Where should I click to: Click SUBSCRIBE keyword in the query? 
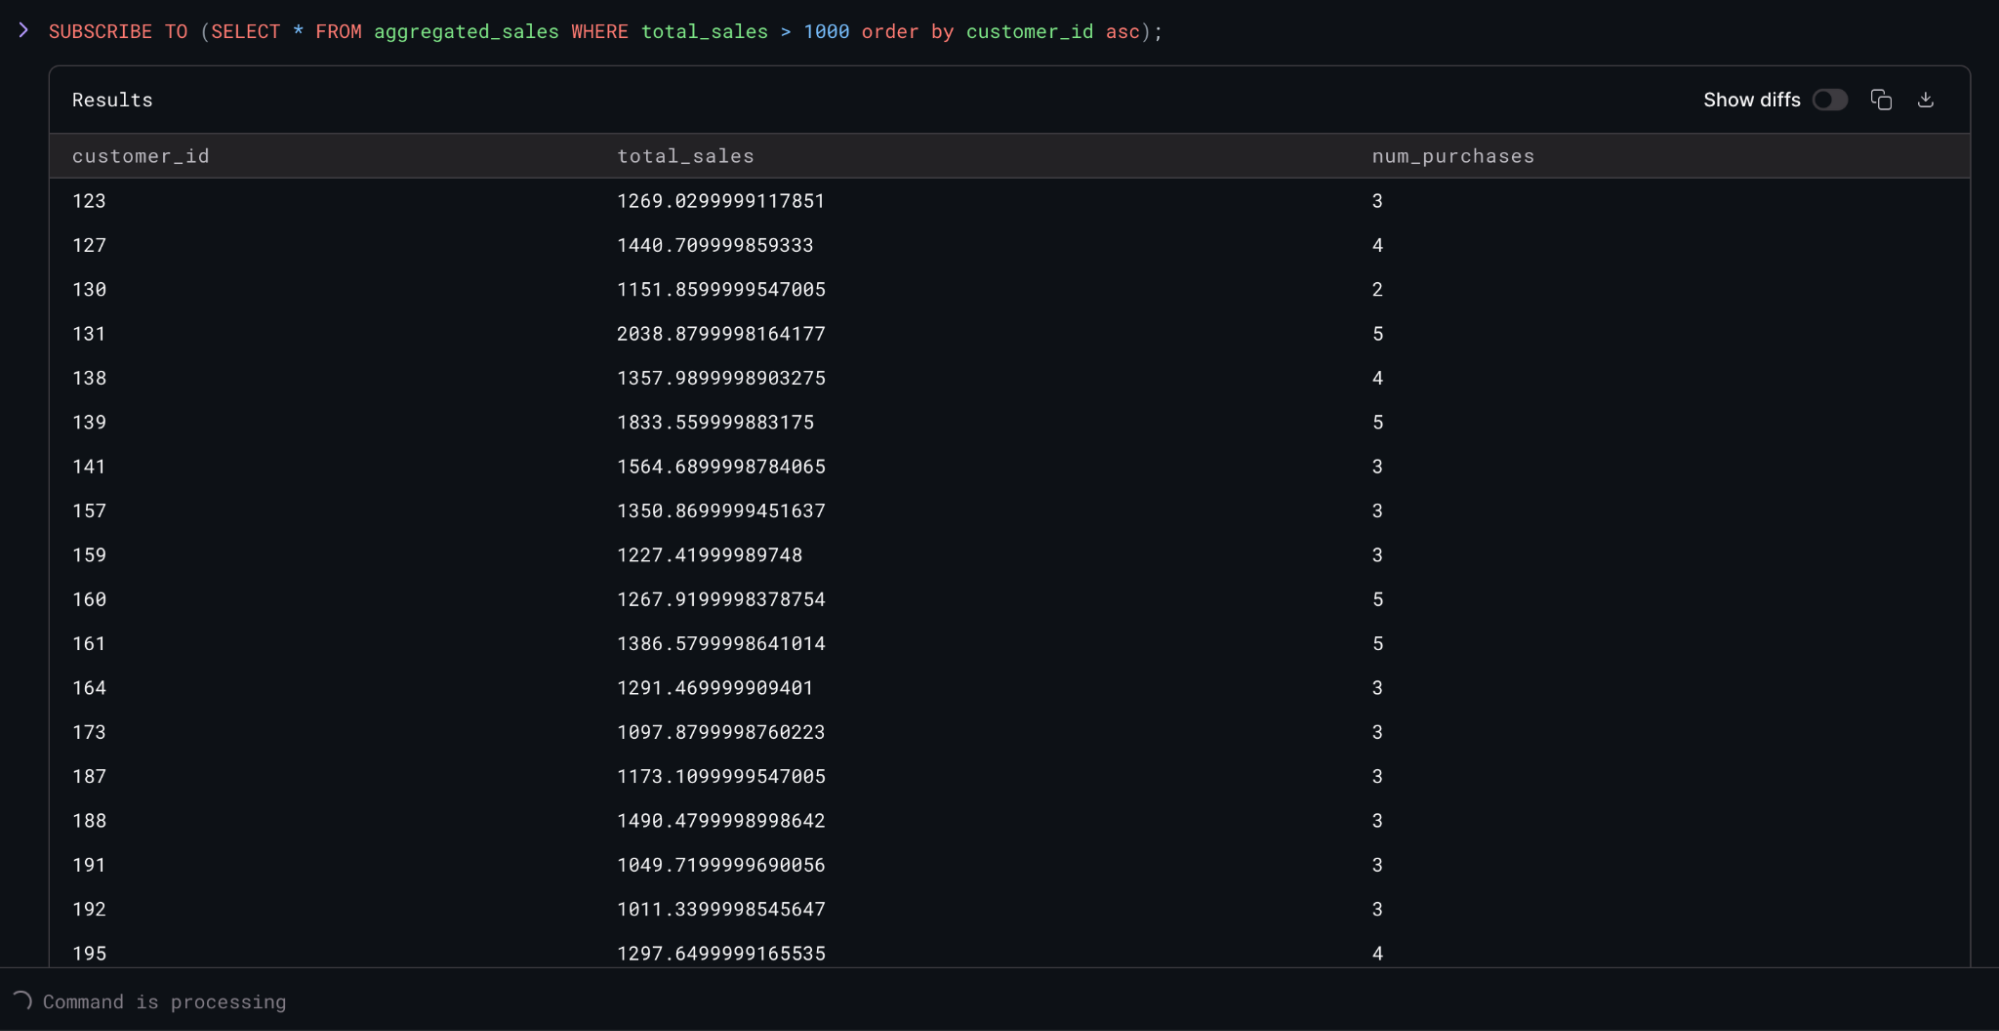tap(100, 32)
